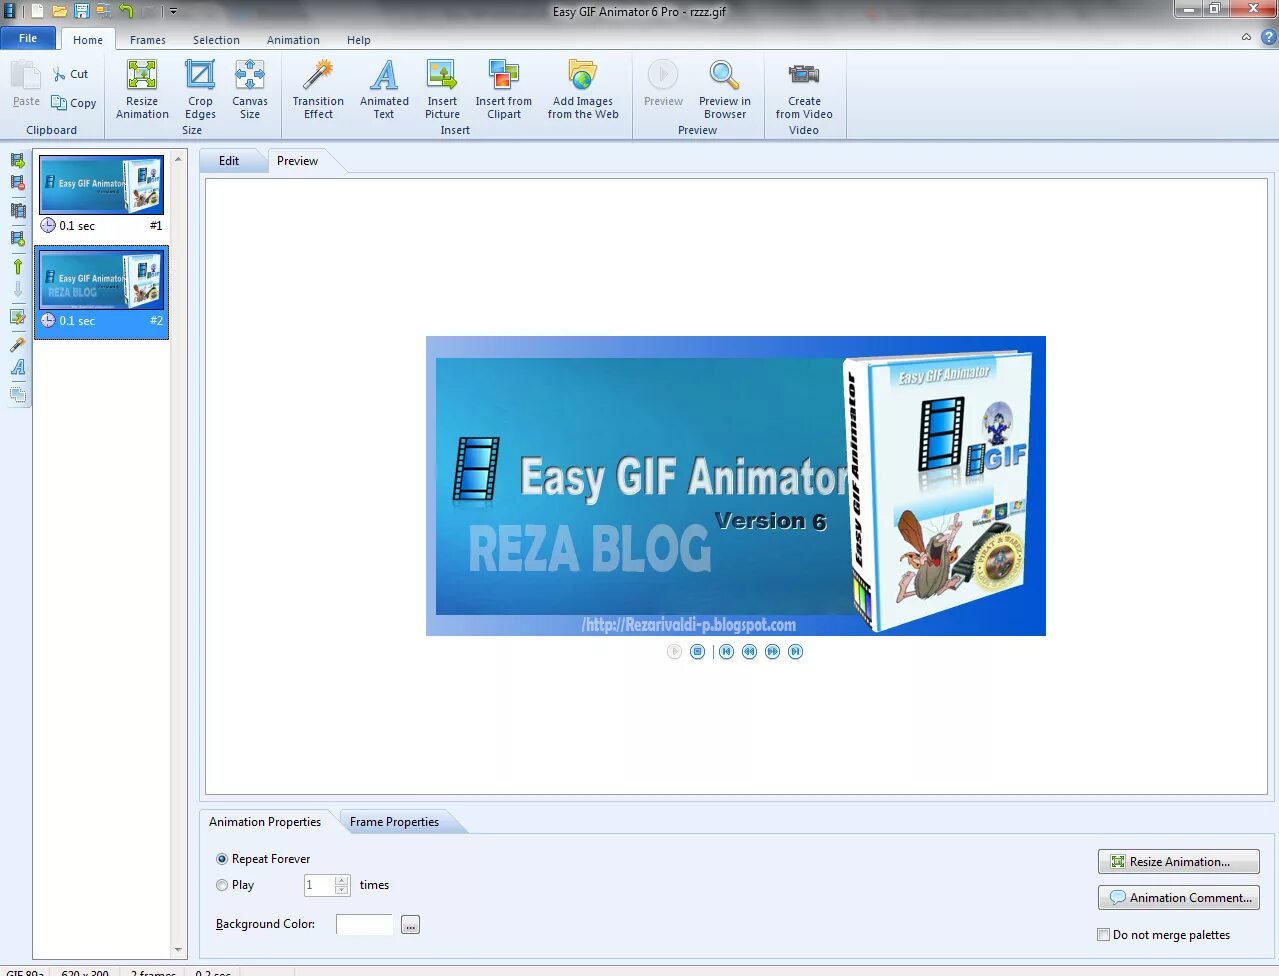Open the quick access toolbar customize arrow

(173, 11)
